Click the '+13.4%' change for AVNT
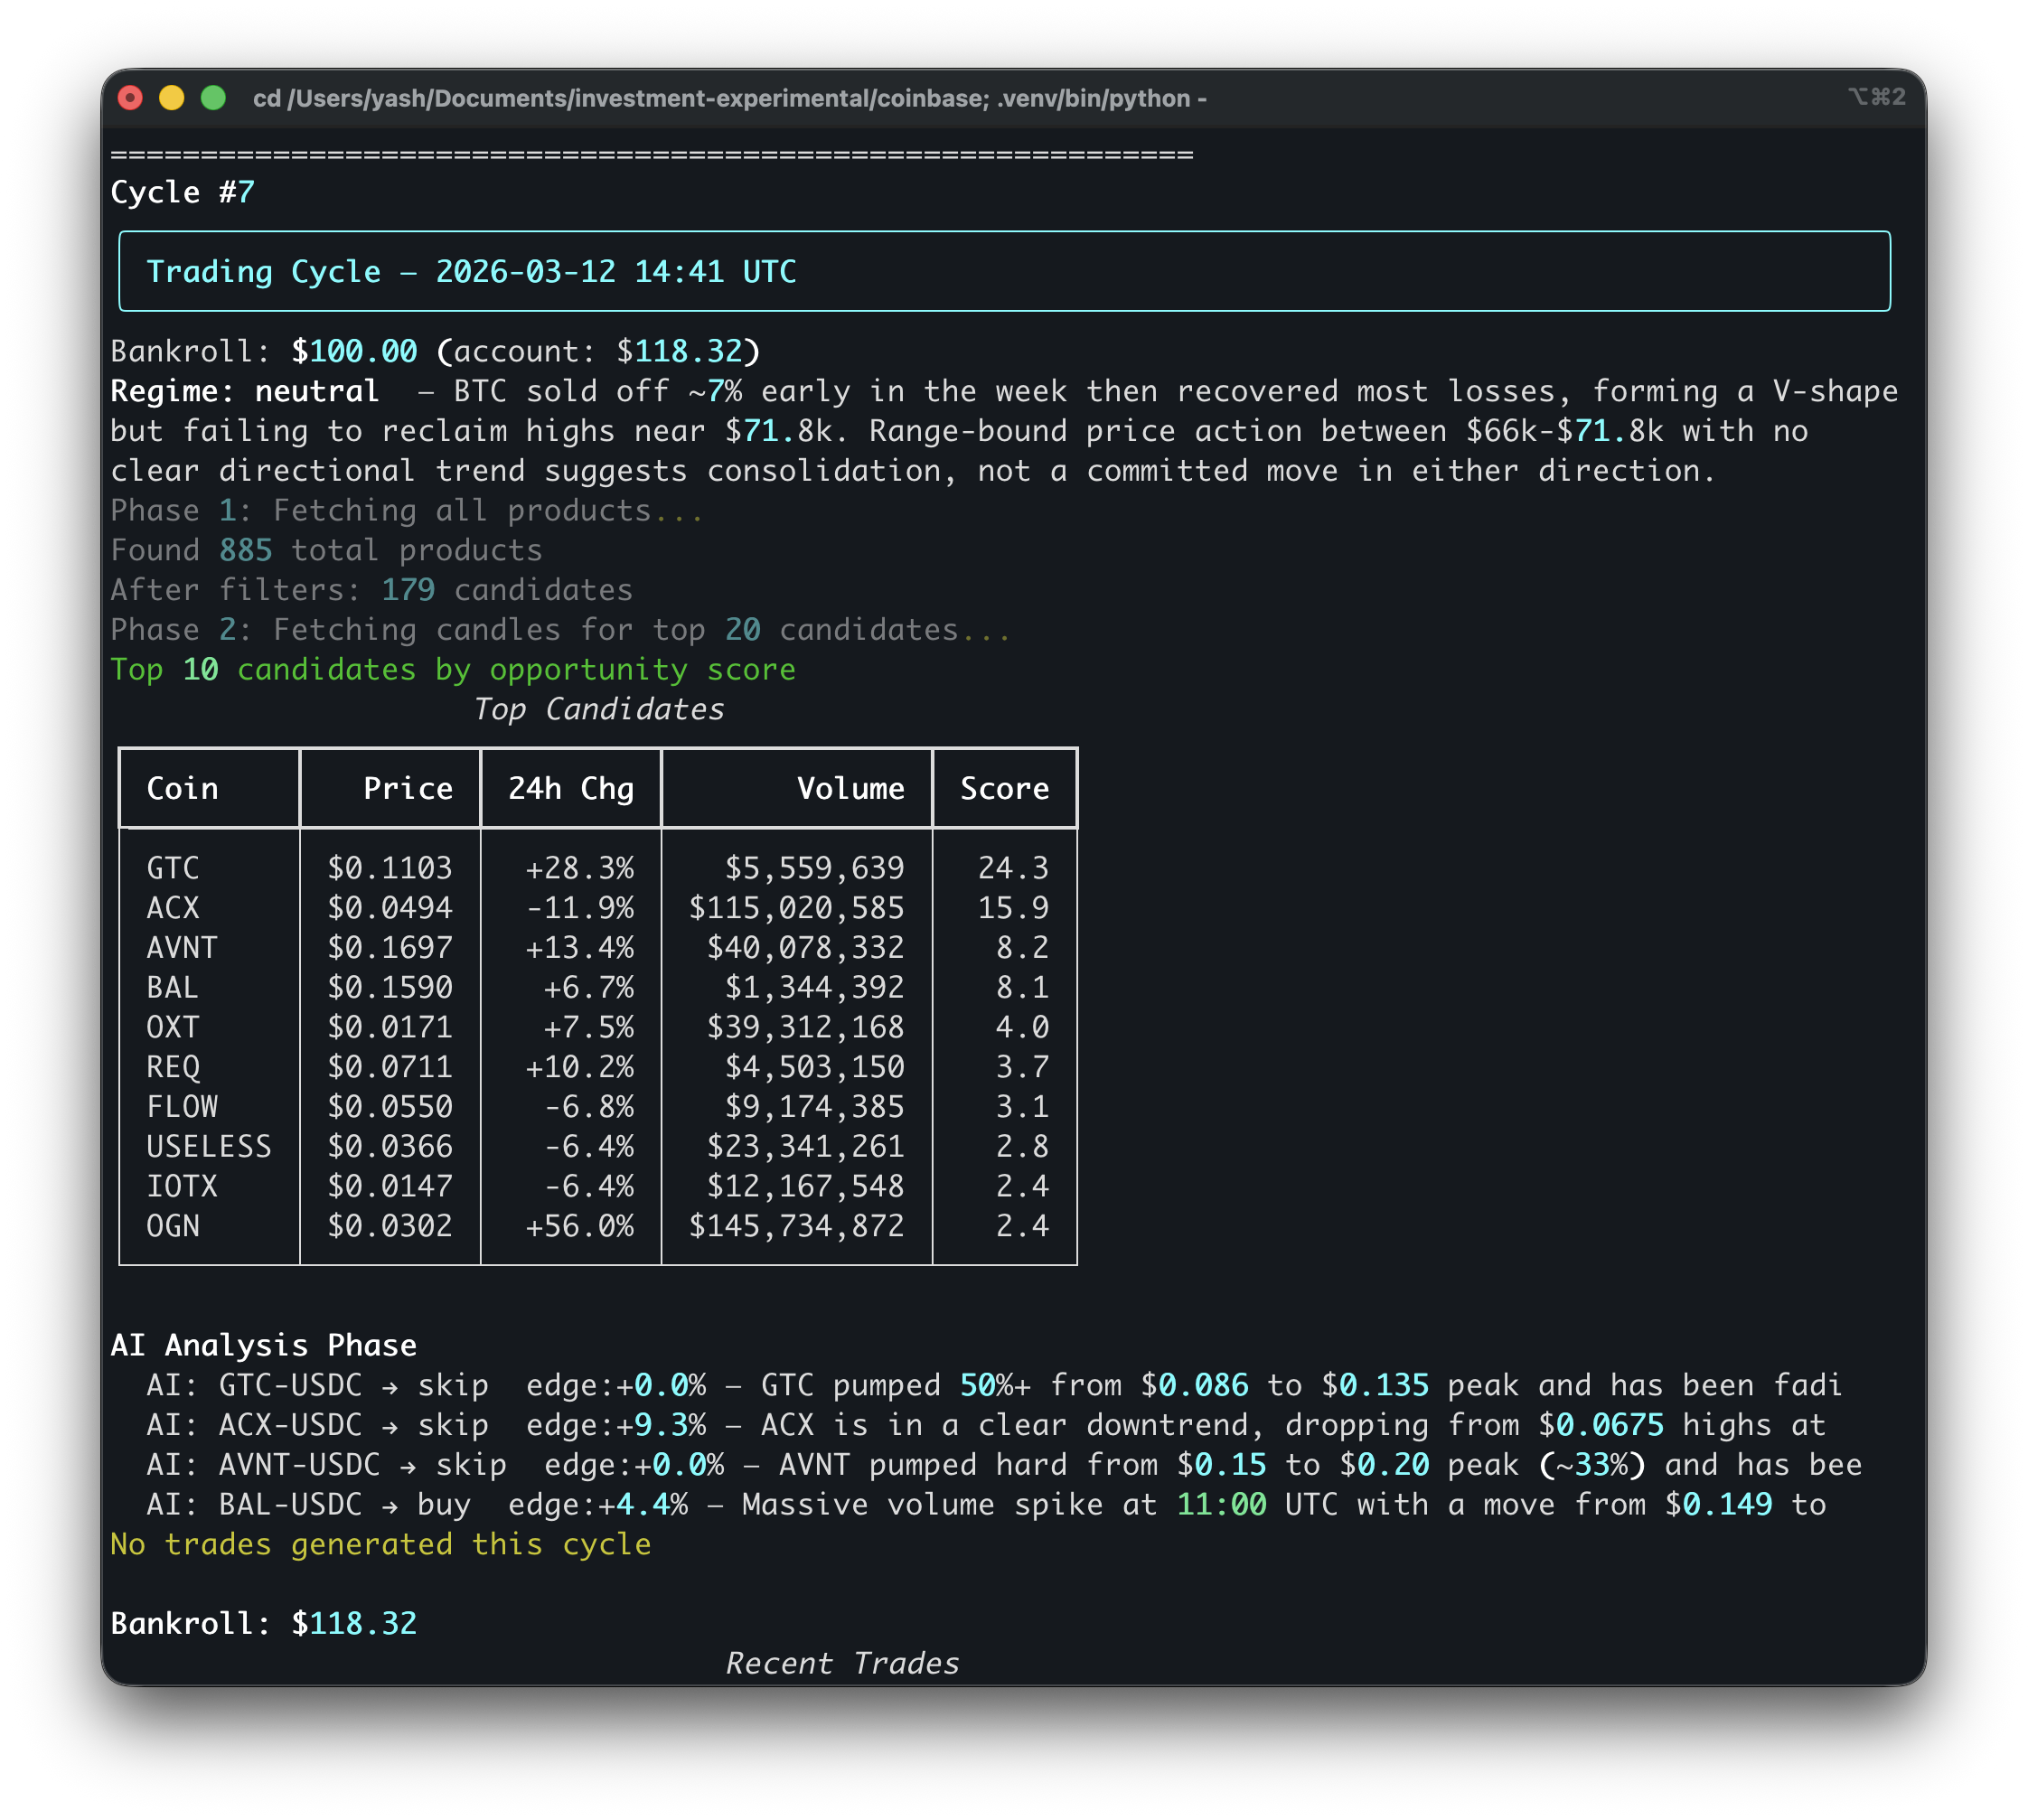 coord(580,948)
